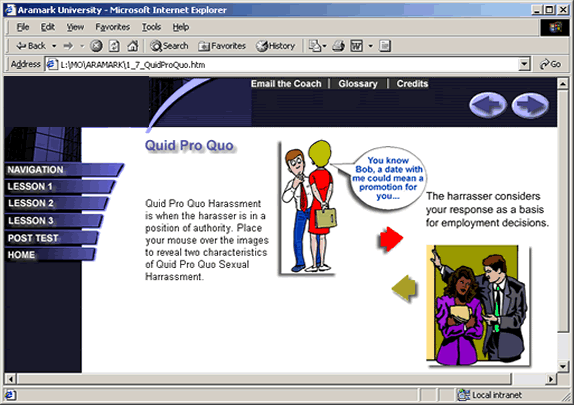This screenshot has width=574, height=405.
Task: Click the Stop icon in the toolbar
Action: coord(96,46)
